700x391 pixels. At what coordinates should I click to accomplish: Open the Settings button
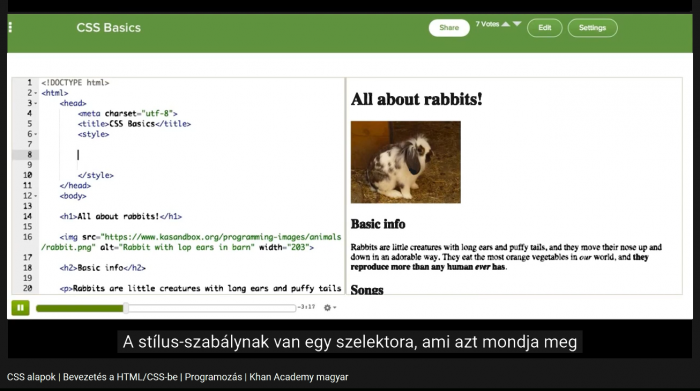click(592, 28)
